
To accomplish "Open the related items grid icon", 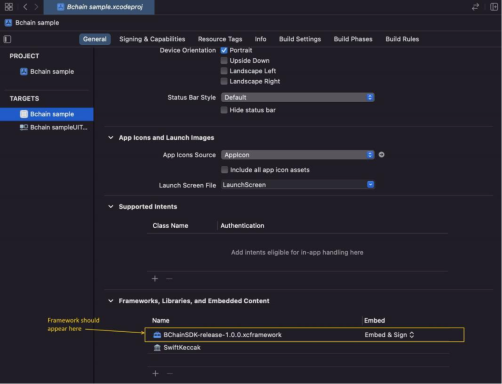I will [9, 7].
